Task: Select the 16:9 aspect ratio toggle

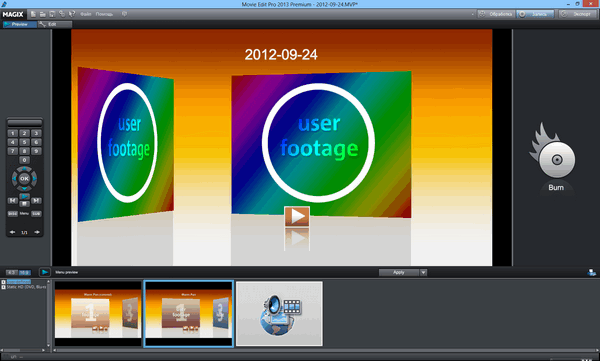Action: coord(25,272)
